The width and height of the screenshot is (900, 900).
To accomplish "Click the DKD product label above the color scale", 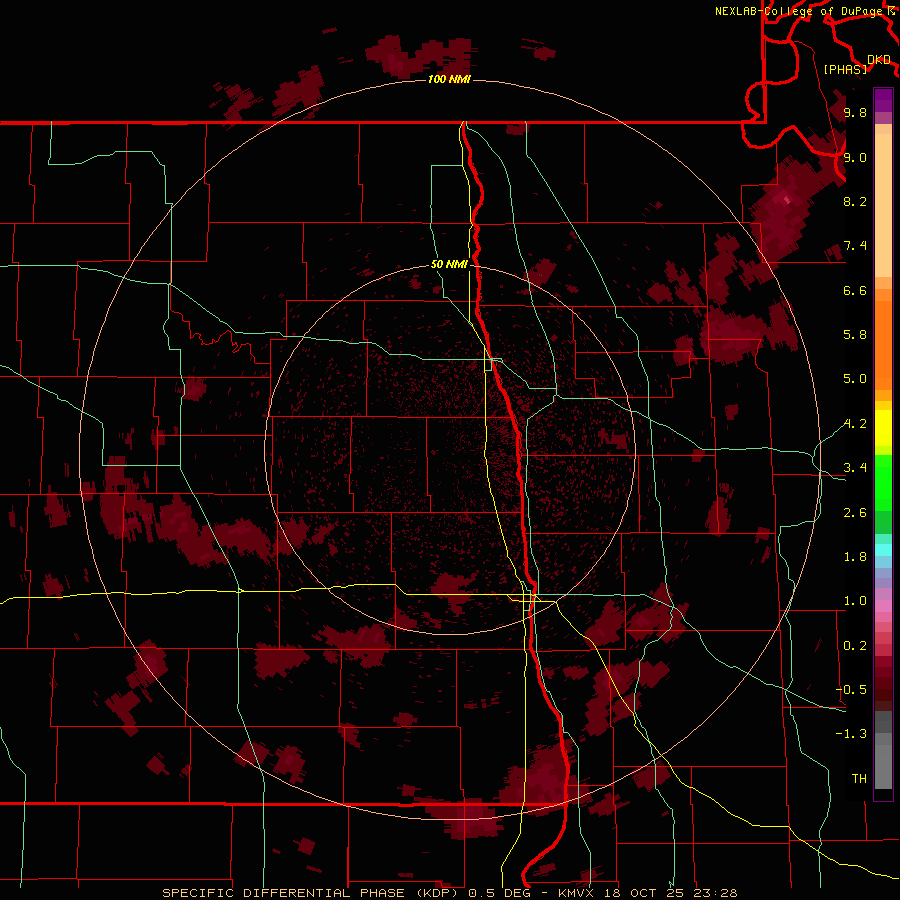I will [x=878, y=59].
